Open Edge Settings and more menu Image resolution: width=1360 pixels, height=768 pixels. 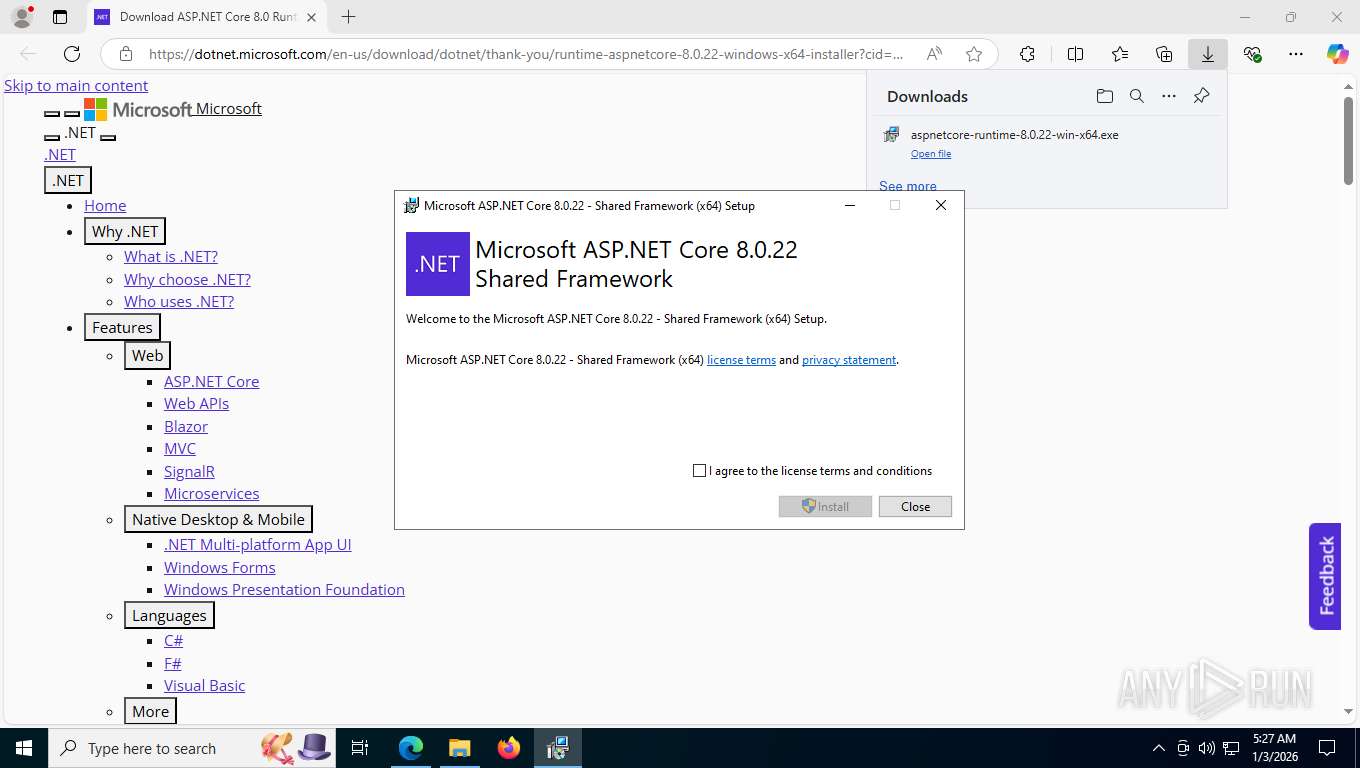point(1296,54)
